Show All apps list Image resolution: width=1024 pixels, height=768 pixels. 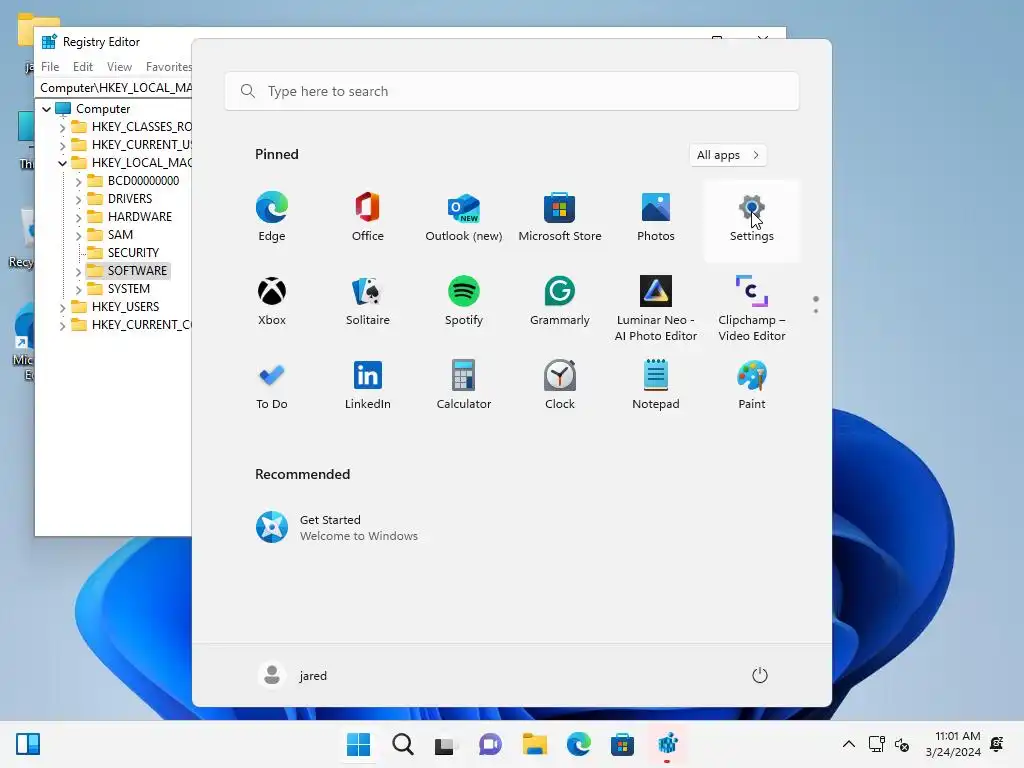(x=728, y=155)
